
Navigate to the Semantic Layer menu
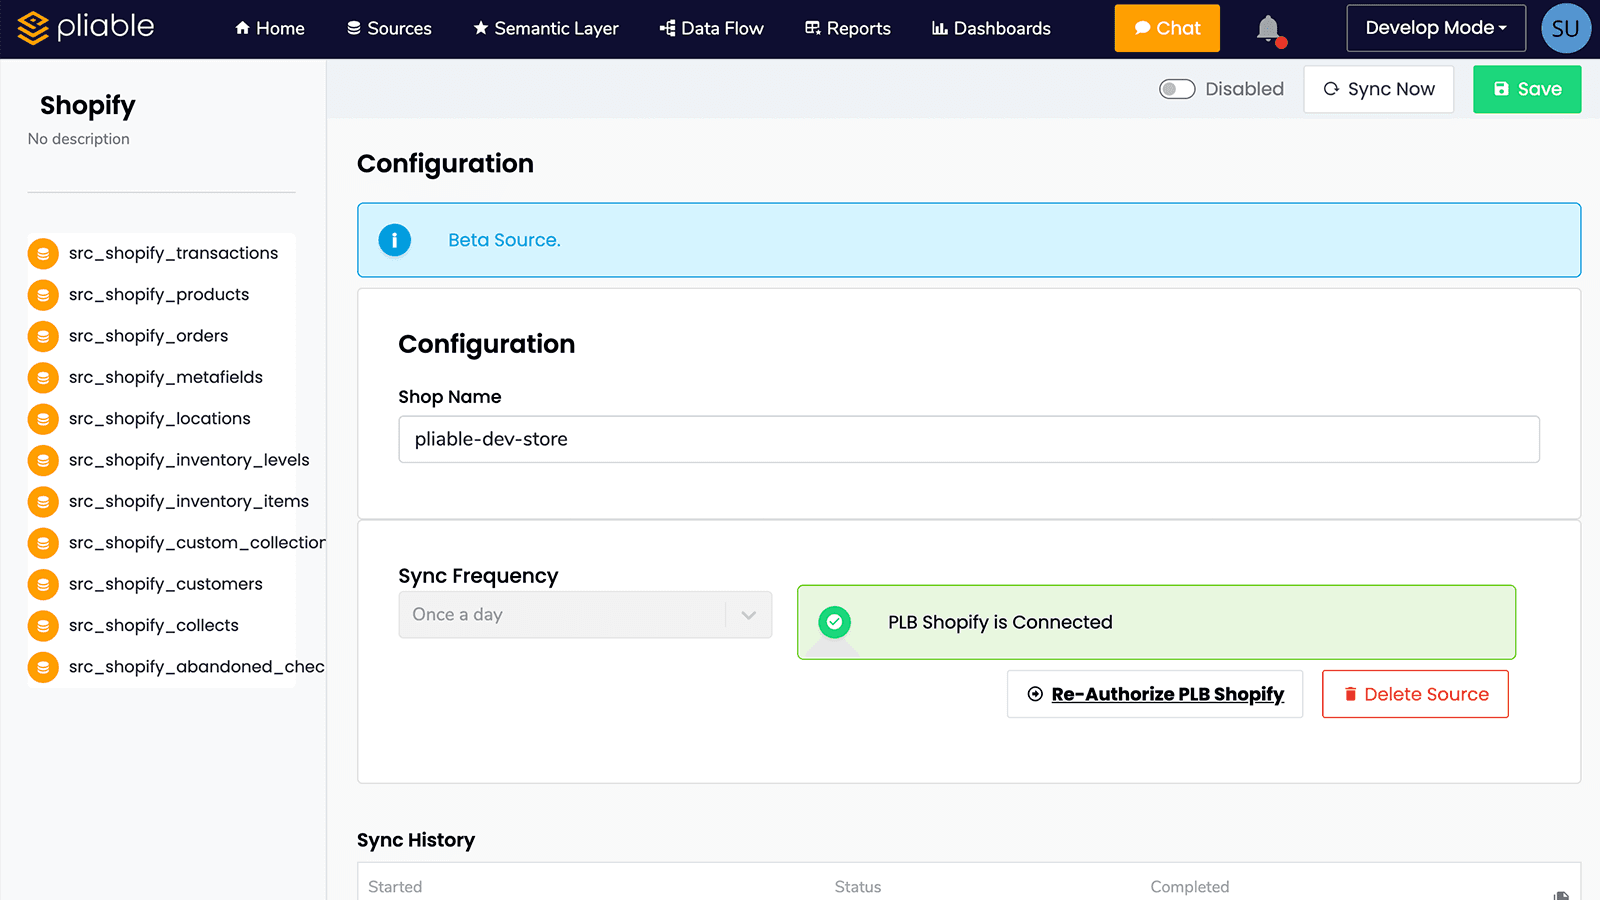coord(546,28)
